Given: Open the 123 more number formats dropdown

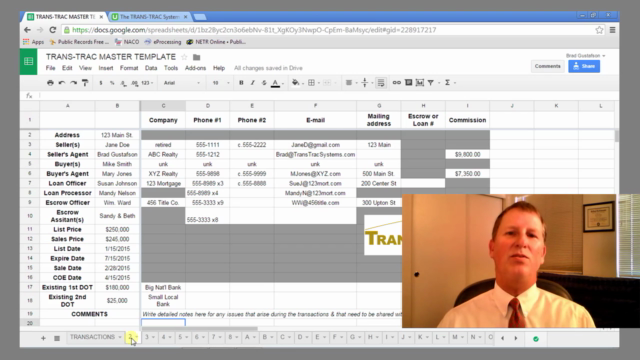Looking at the screenshot, I should click(147, 83).
